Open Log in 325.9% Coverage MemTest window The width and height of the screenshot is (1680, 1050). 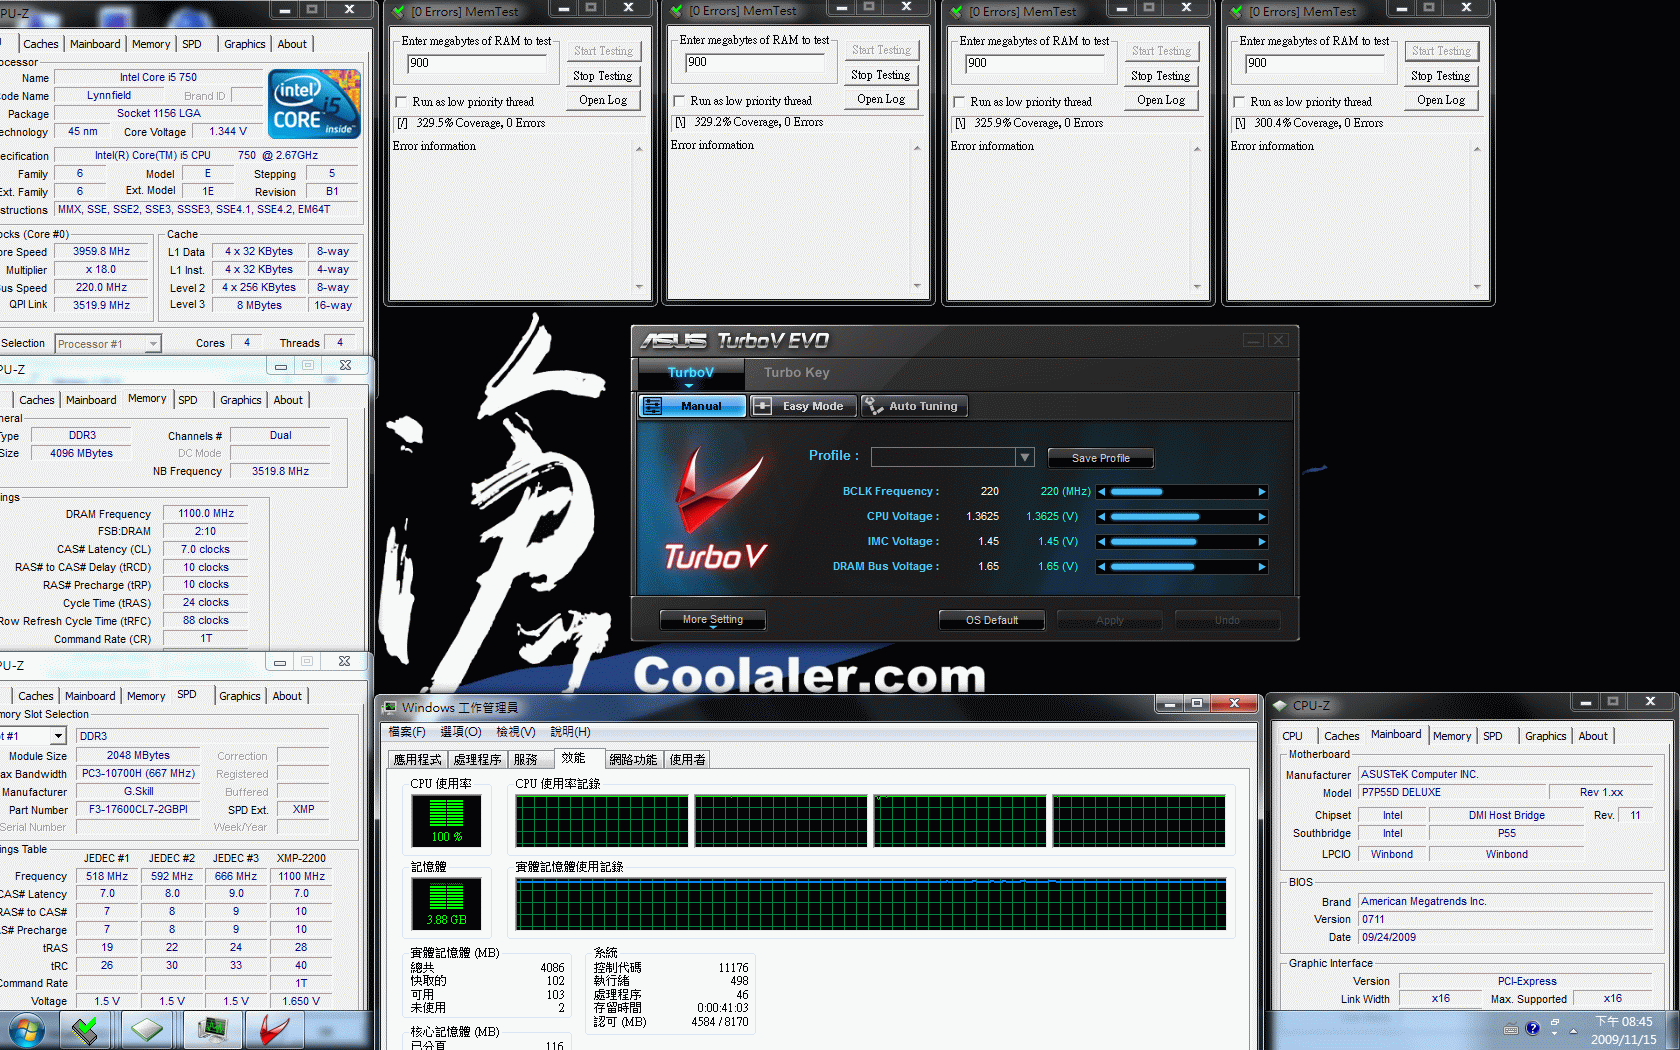[1161, 100]
